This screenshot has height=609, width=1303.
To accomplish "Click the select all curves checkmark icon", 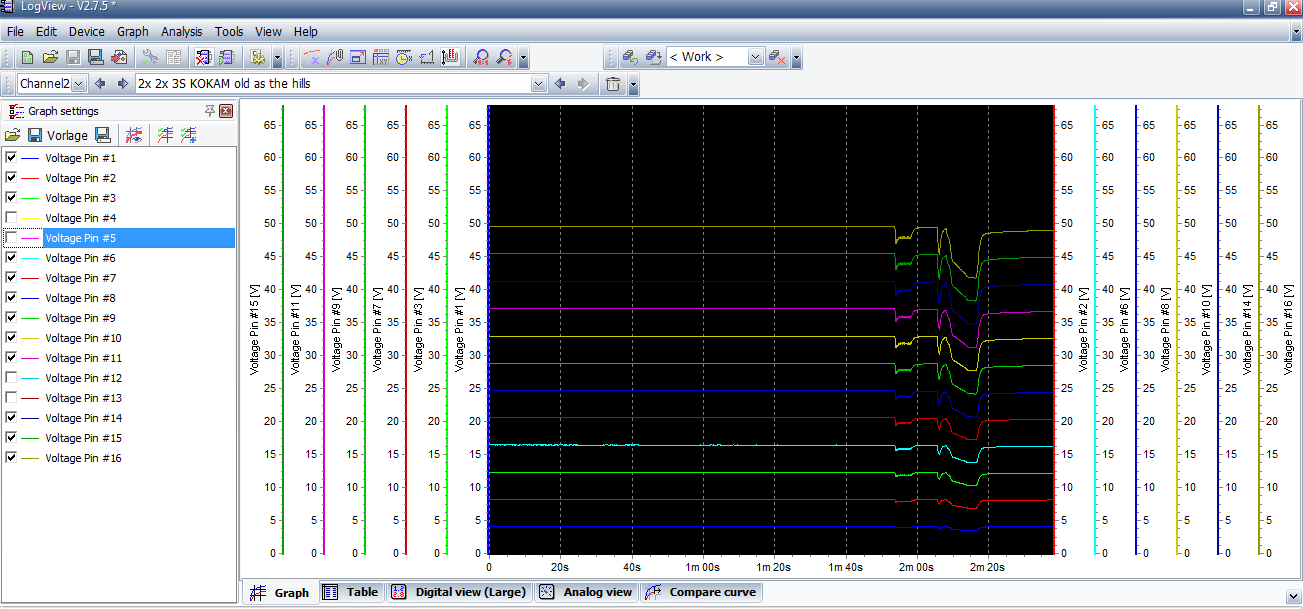I will [165, 135].
